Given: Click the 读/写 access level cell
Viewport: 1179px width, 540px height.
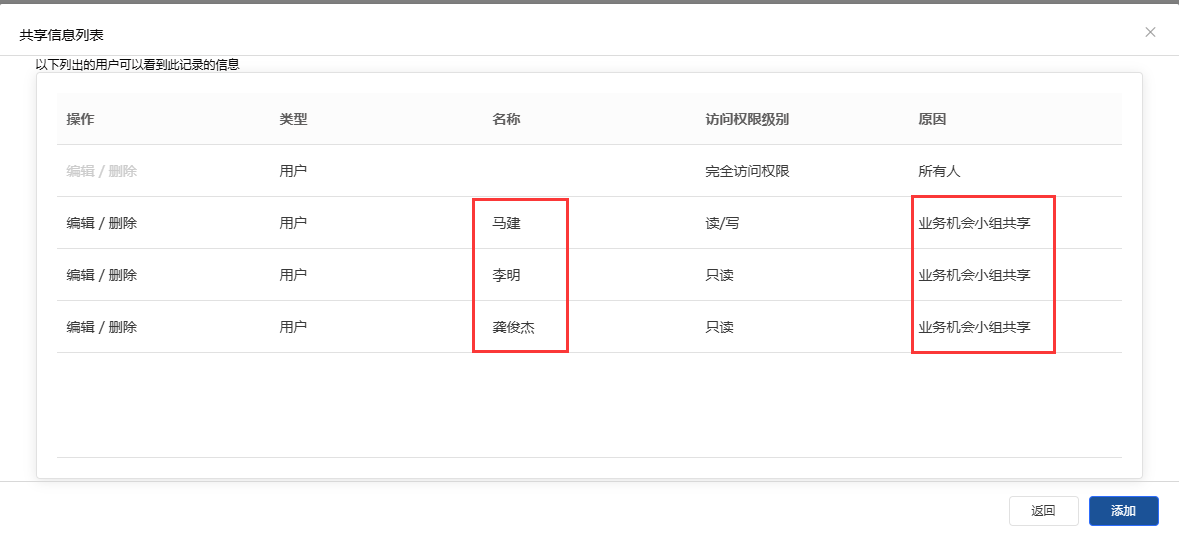Looking at the screenshot, I should [x=722, y=223].
